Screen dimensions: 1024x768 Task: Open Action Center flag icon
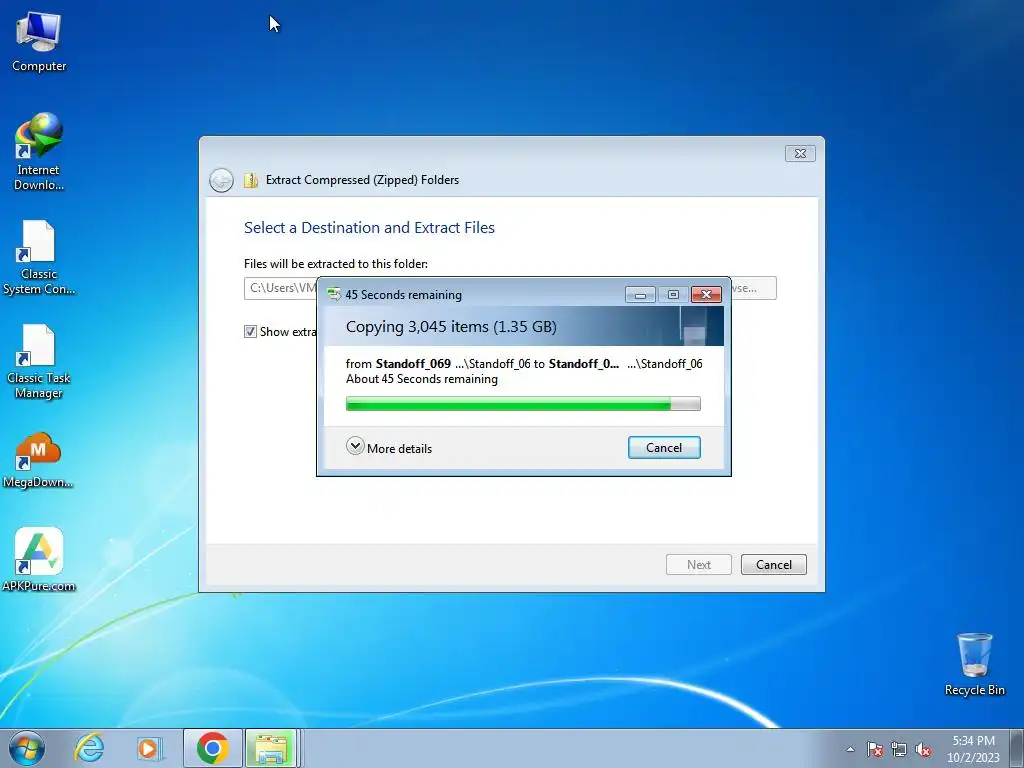[874, 749]
